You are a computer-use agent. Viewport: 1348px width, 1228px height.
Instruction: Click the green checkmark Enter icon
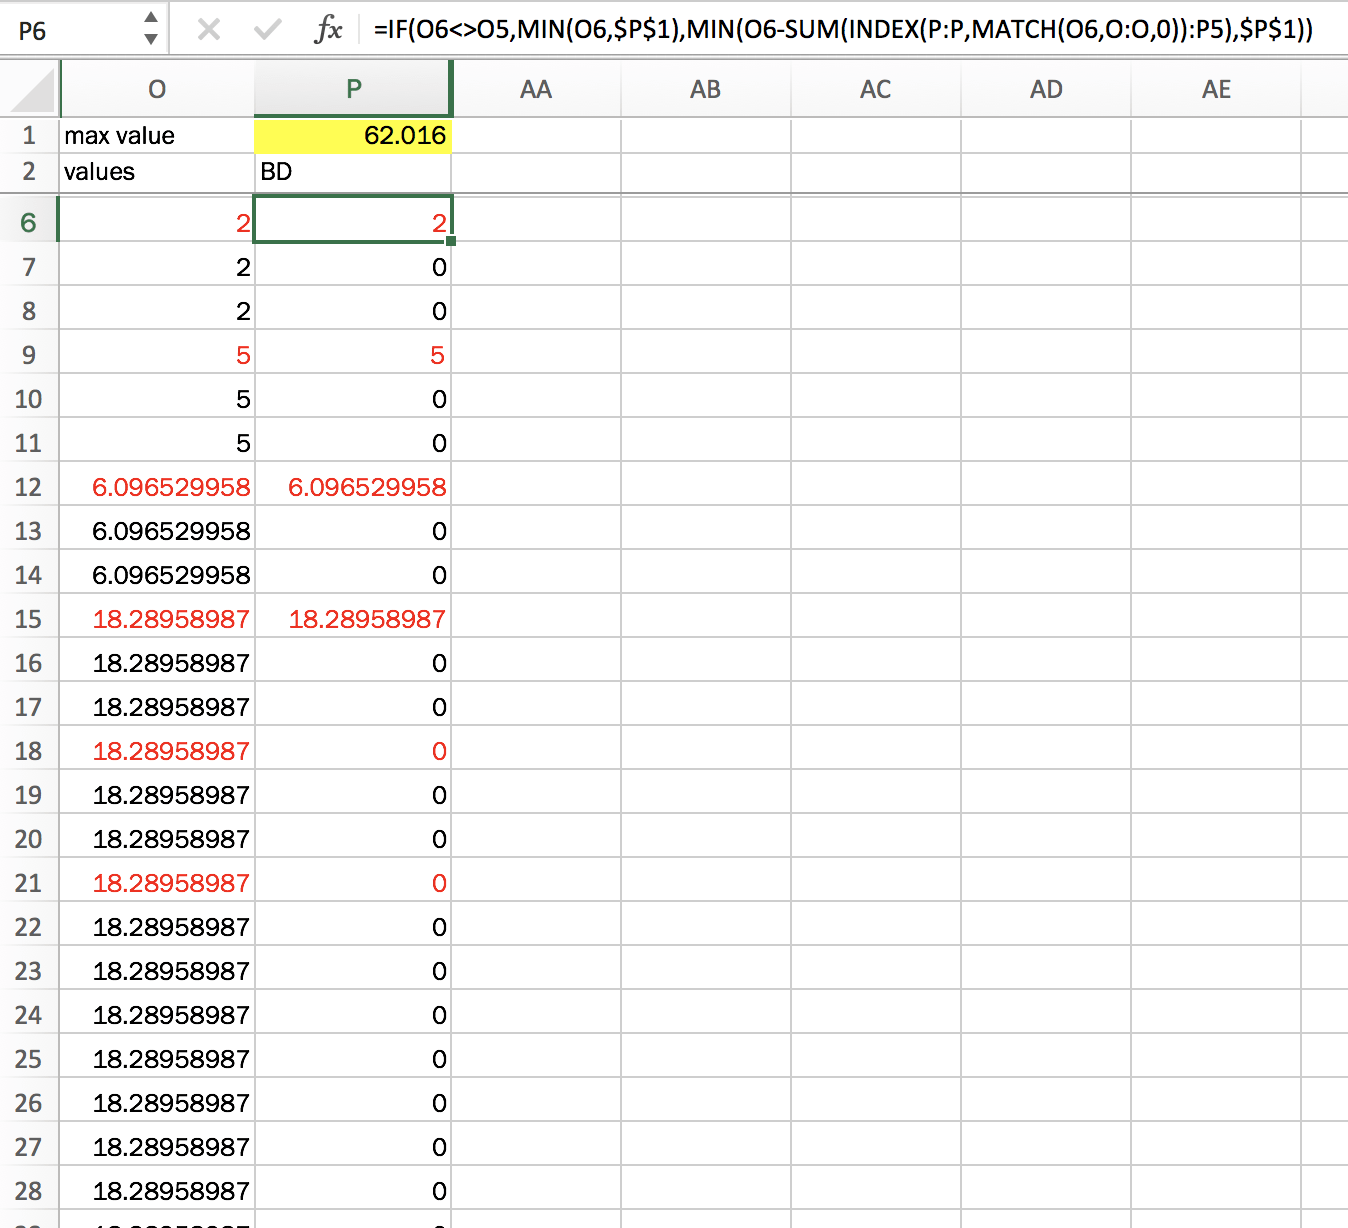tap(268, 29)
